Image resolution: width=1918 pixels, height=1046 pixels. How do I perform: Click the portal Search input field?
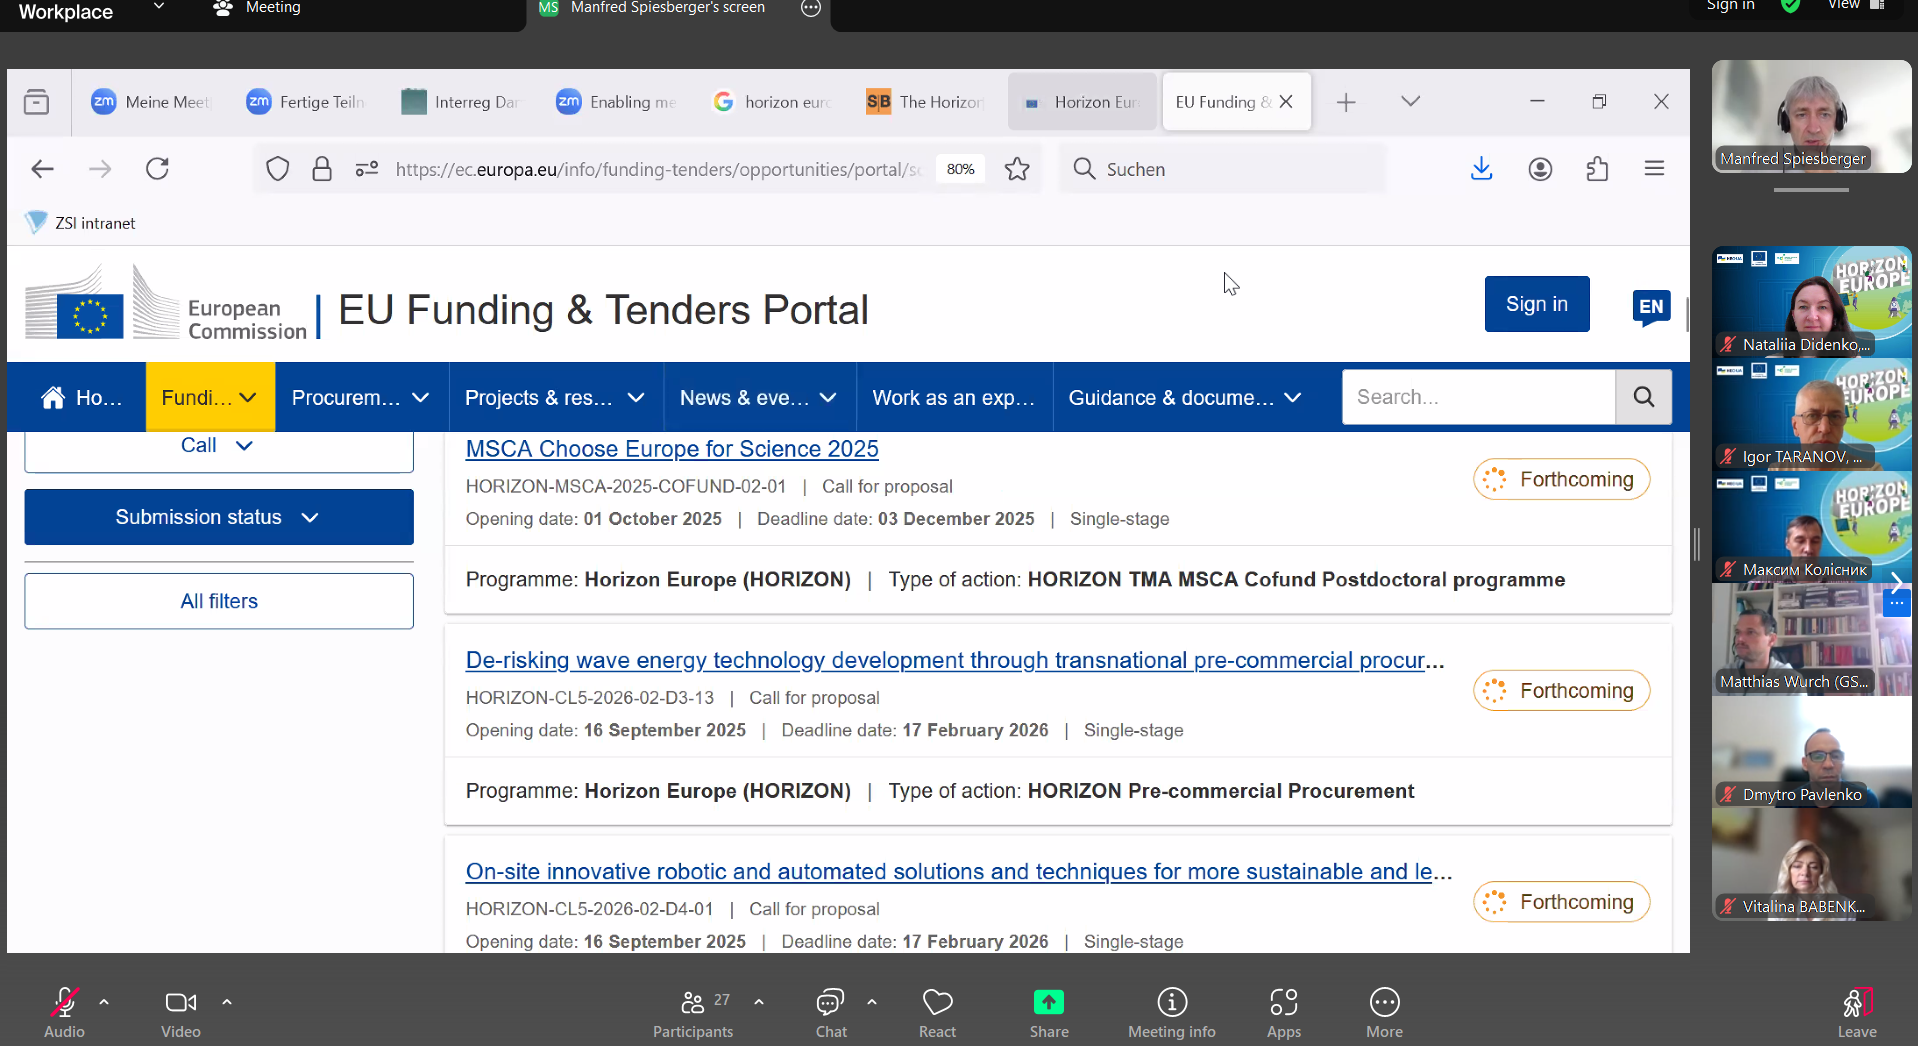click(x=1477, y=397)
